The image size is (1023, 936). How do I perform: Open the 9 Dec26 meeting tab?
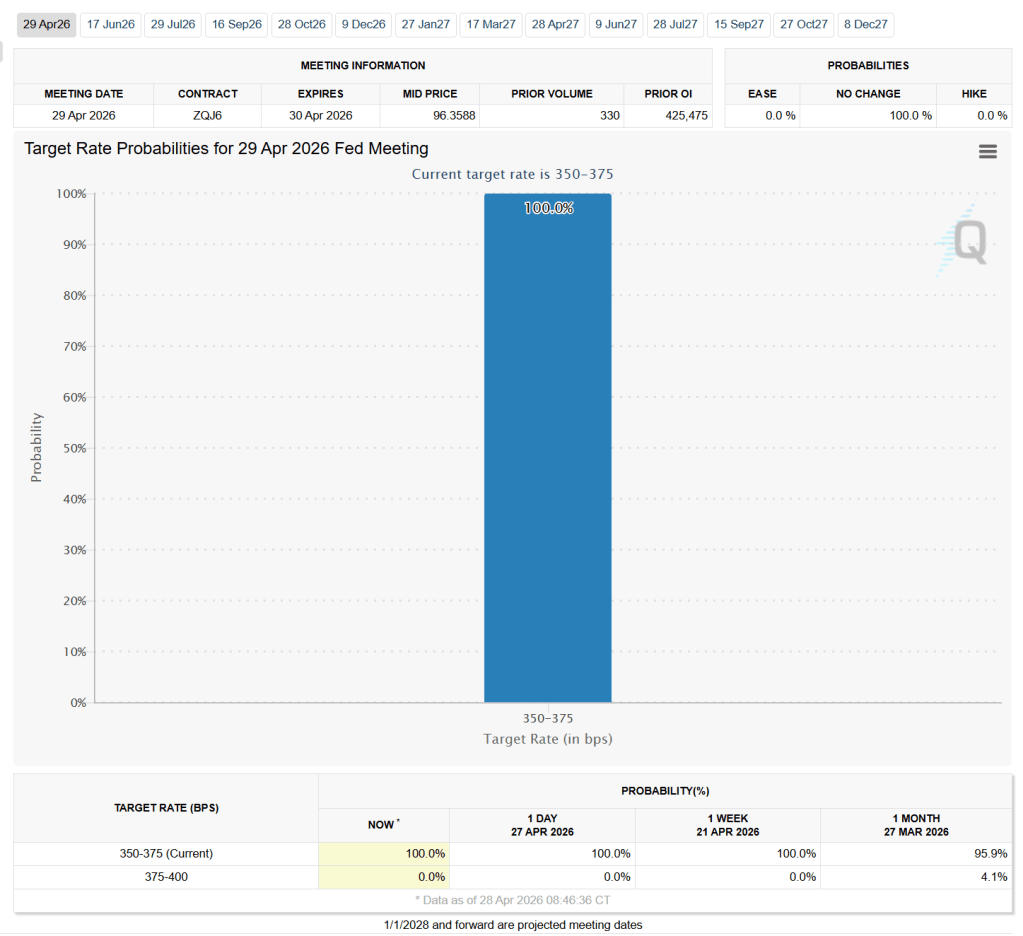pos(363,24)
